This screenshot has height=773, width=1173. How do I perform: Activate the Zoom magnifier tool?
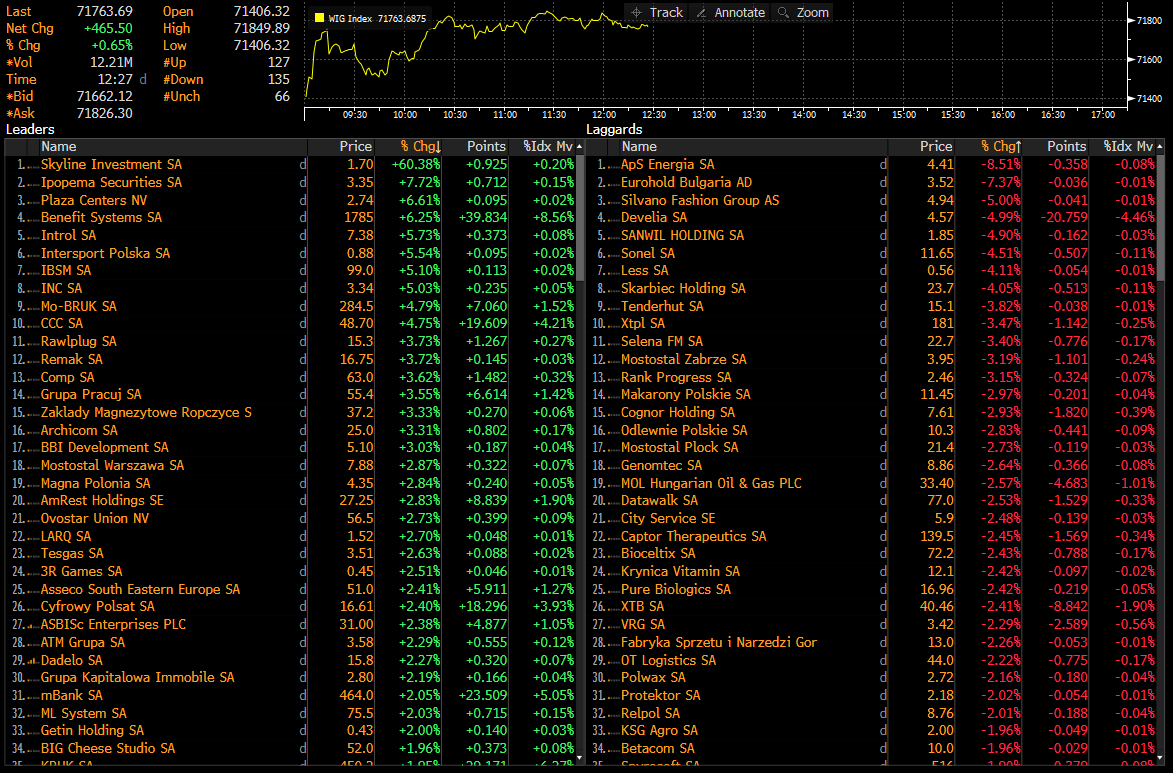pos(803,12)
